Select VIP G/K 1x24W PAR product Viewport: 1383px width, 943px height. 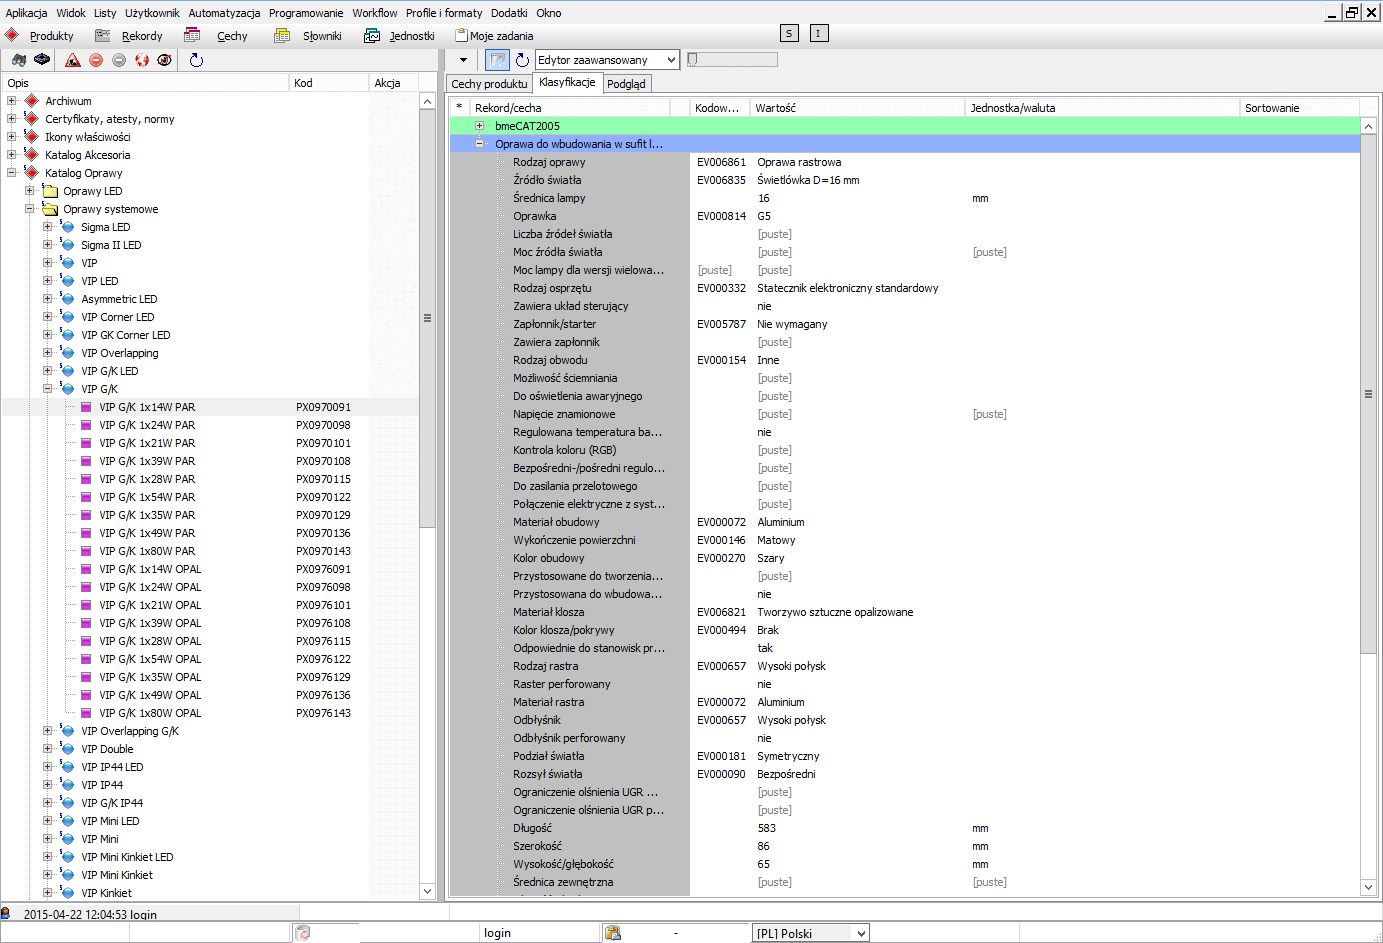pyautogui.click(x=147, y=425)
